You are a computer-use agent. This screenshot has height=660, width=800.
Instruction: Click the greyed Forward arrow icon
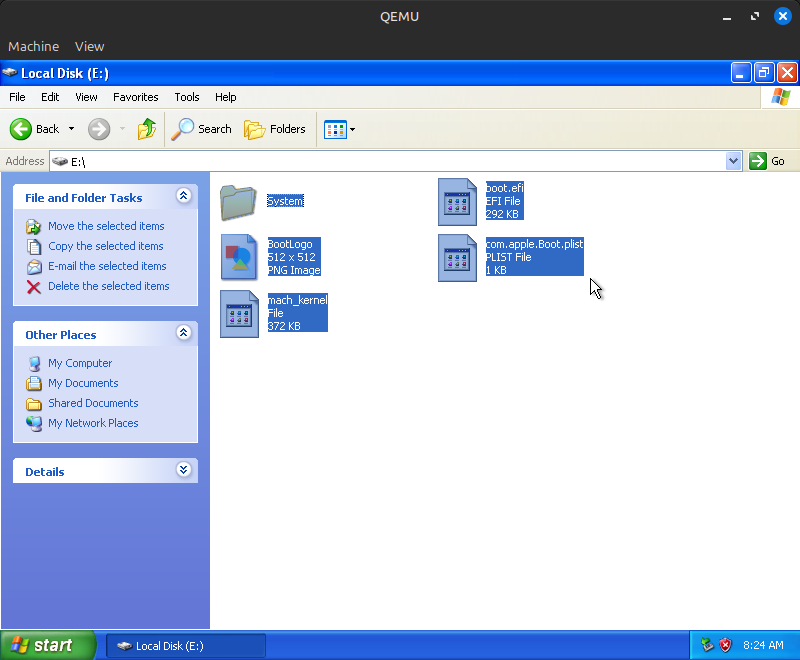[99, 129]
